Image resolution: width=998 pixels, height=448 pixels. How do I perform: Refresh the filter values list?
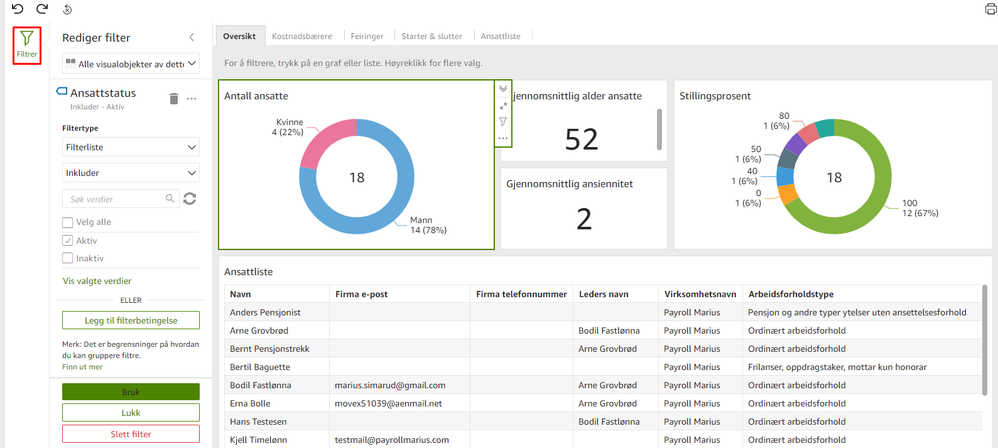click(189, 199)
